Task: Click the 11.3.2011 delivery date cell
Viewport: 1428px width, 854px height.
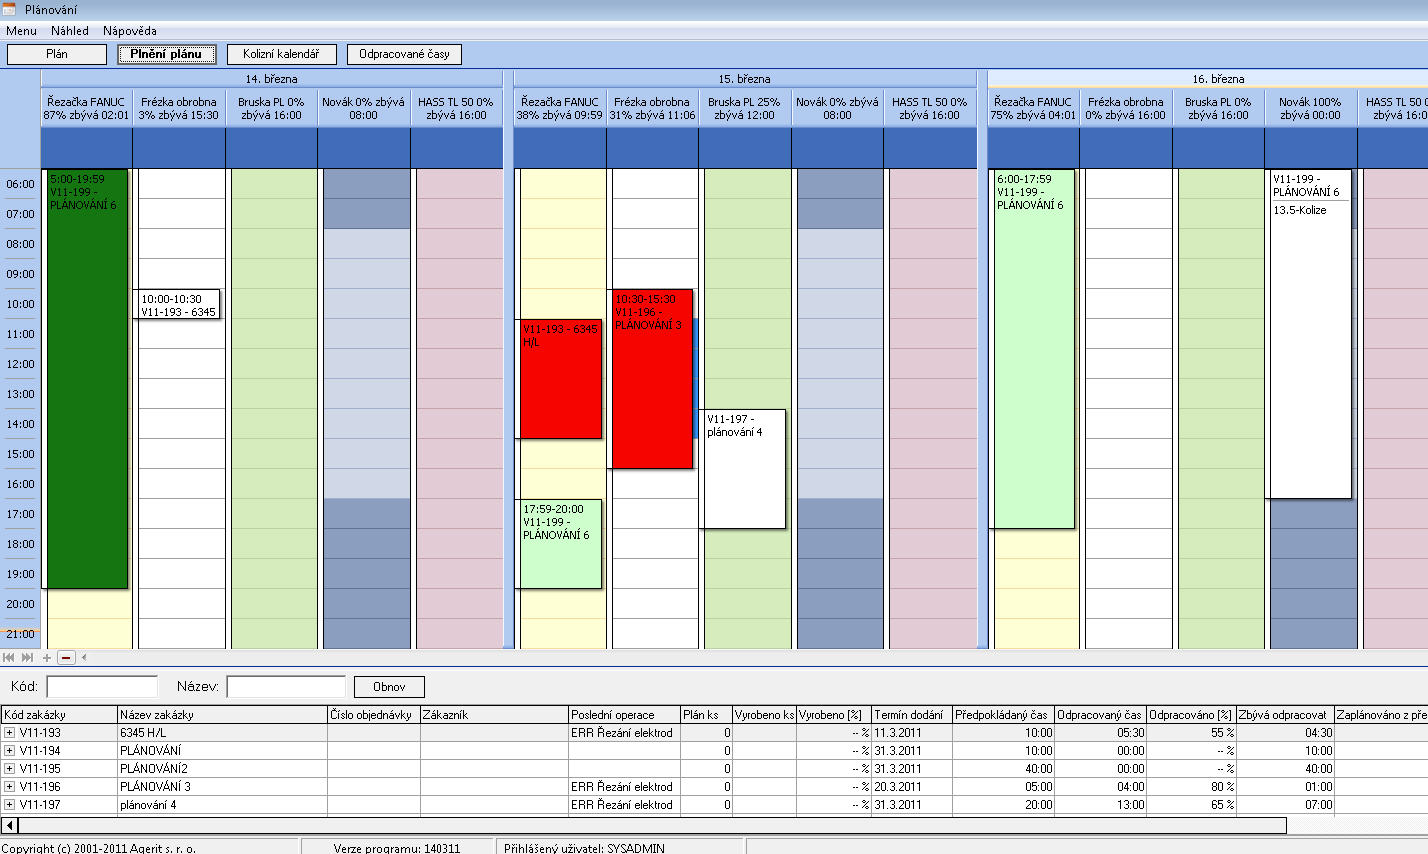Action: pyautogui.click(x=911, y=733)
